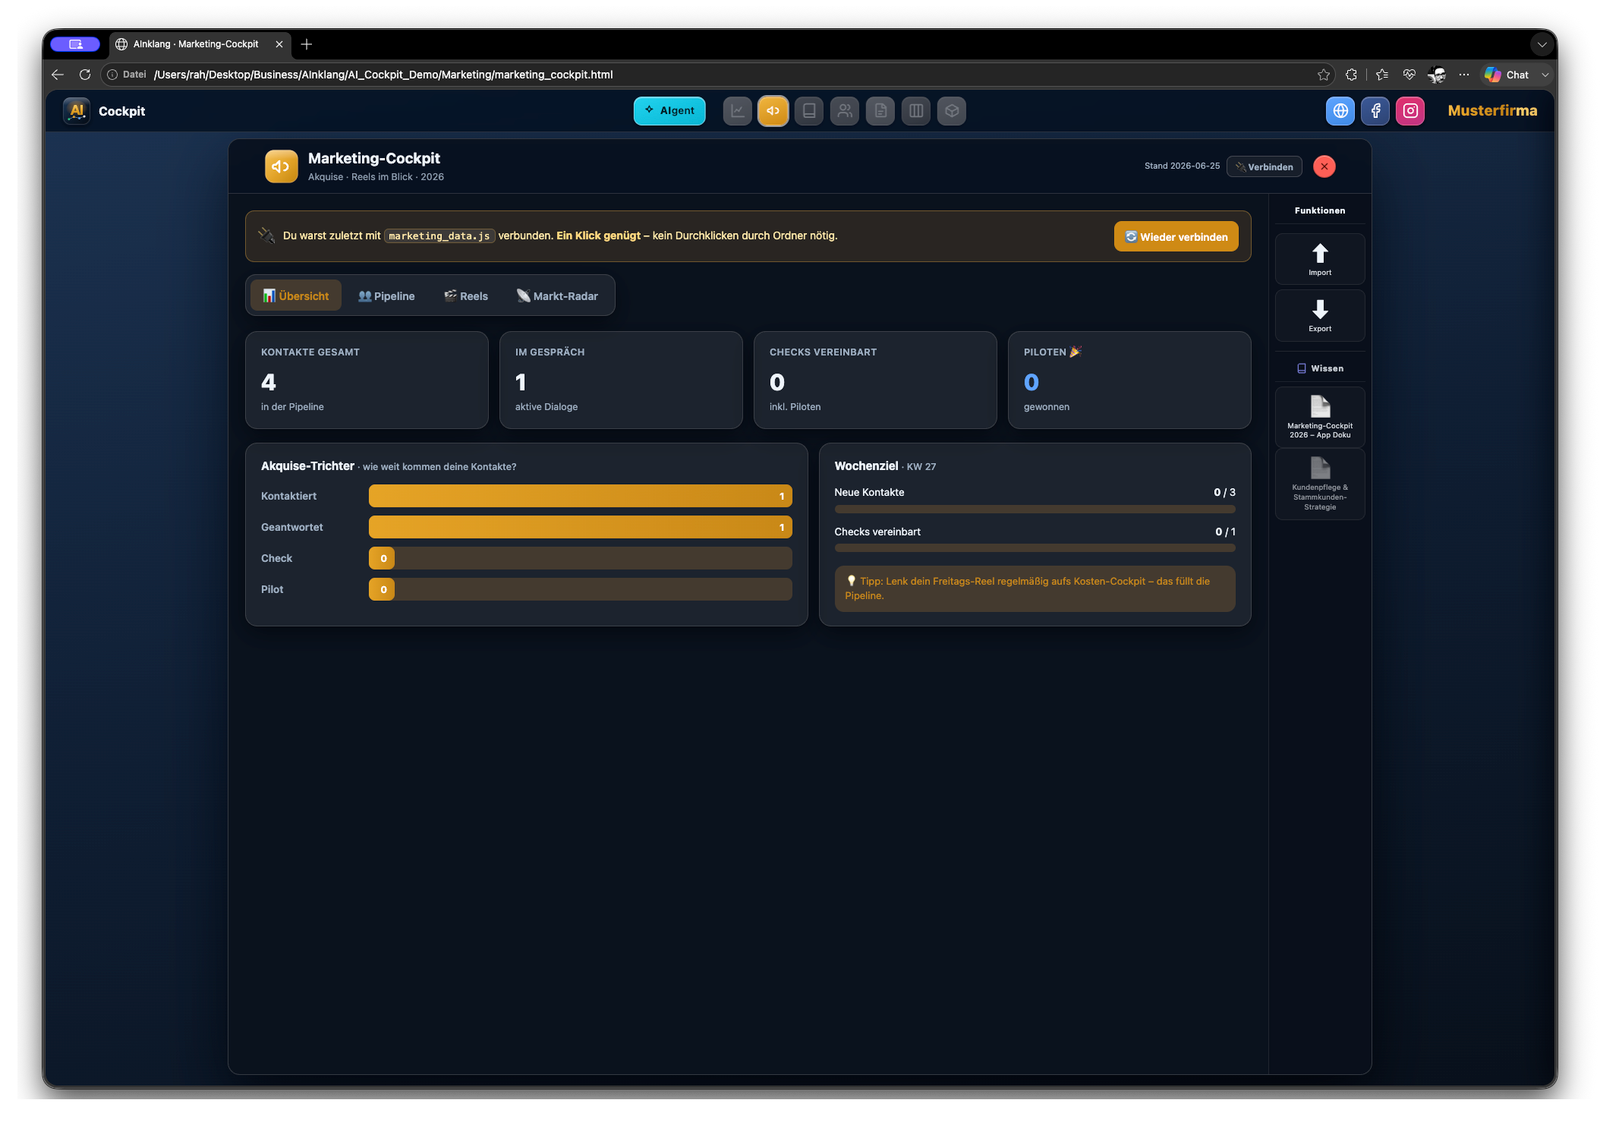Expand the Chat dropdown chevron

pyautogui.click(x=1545, y=74)
